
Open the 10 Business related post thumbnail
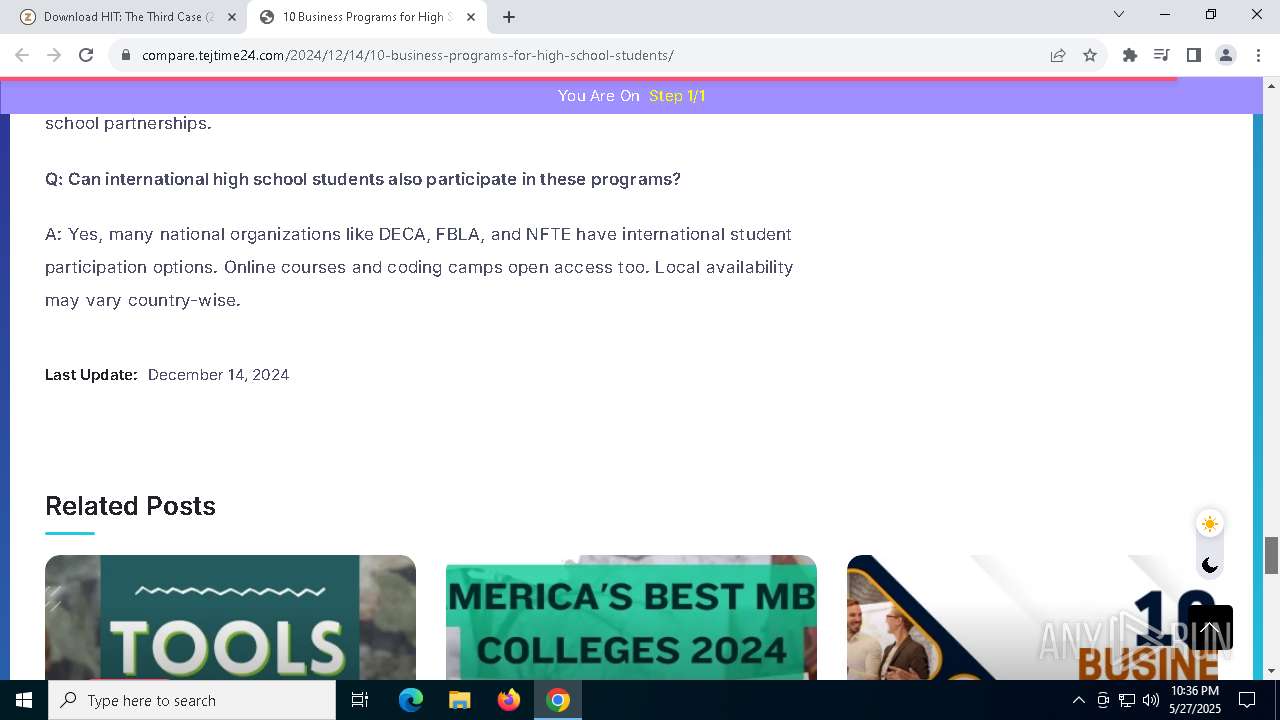coord(1032,617)
